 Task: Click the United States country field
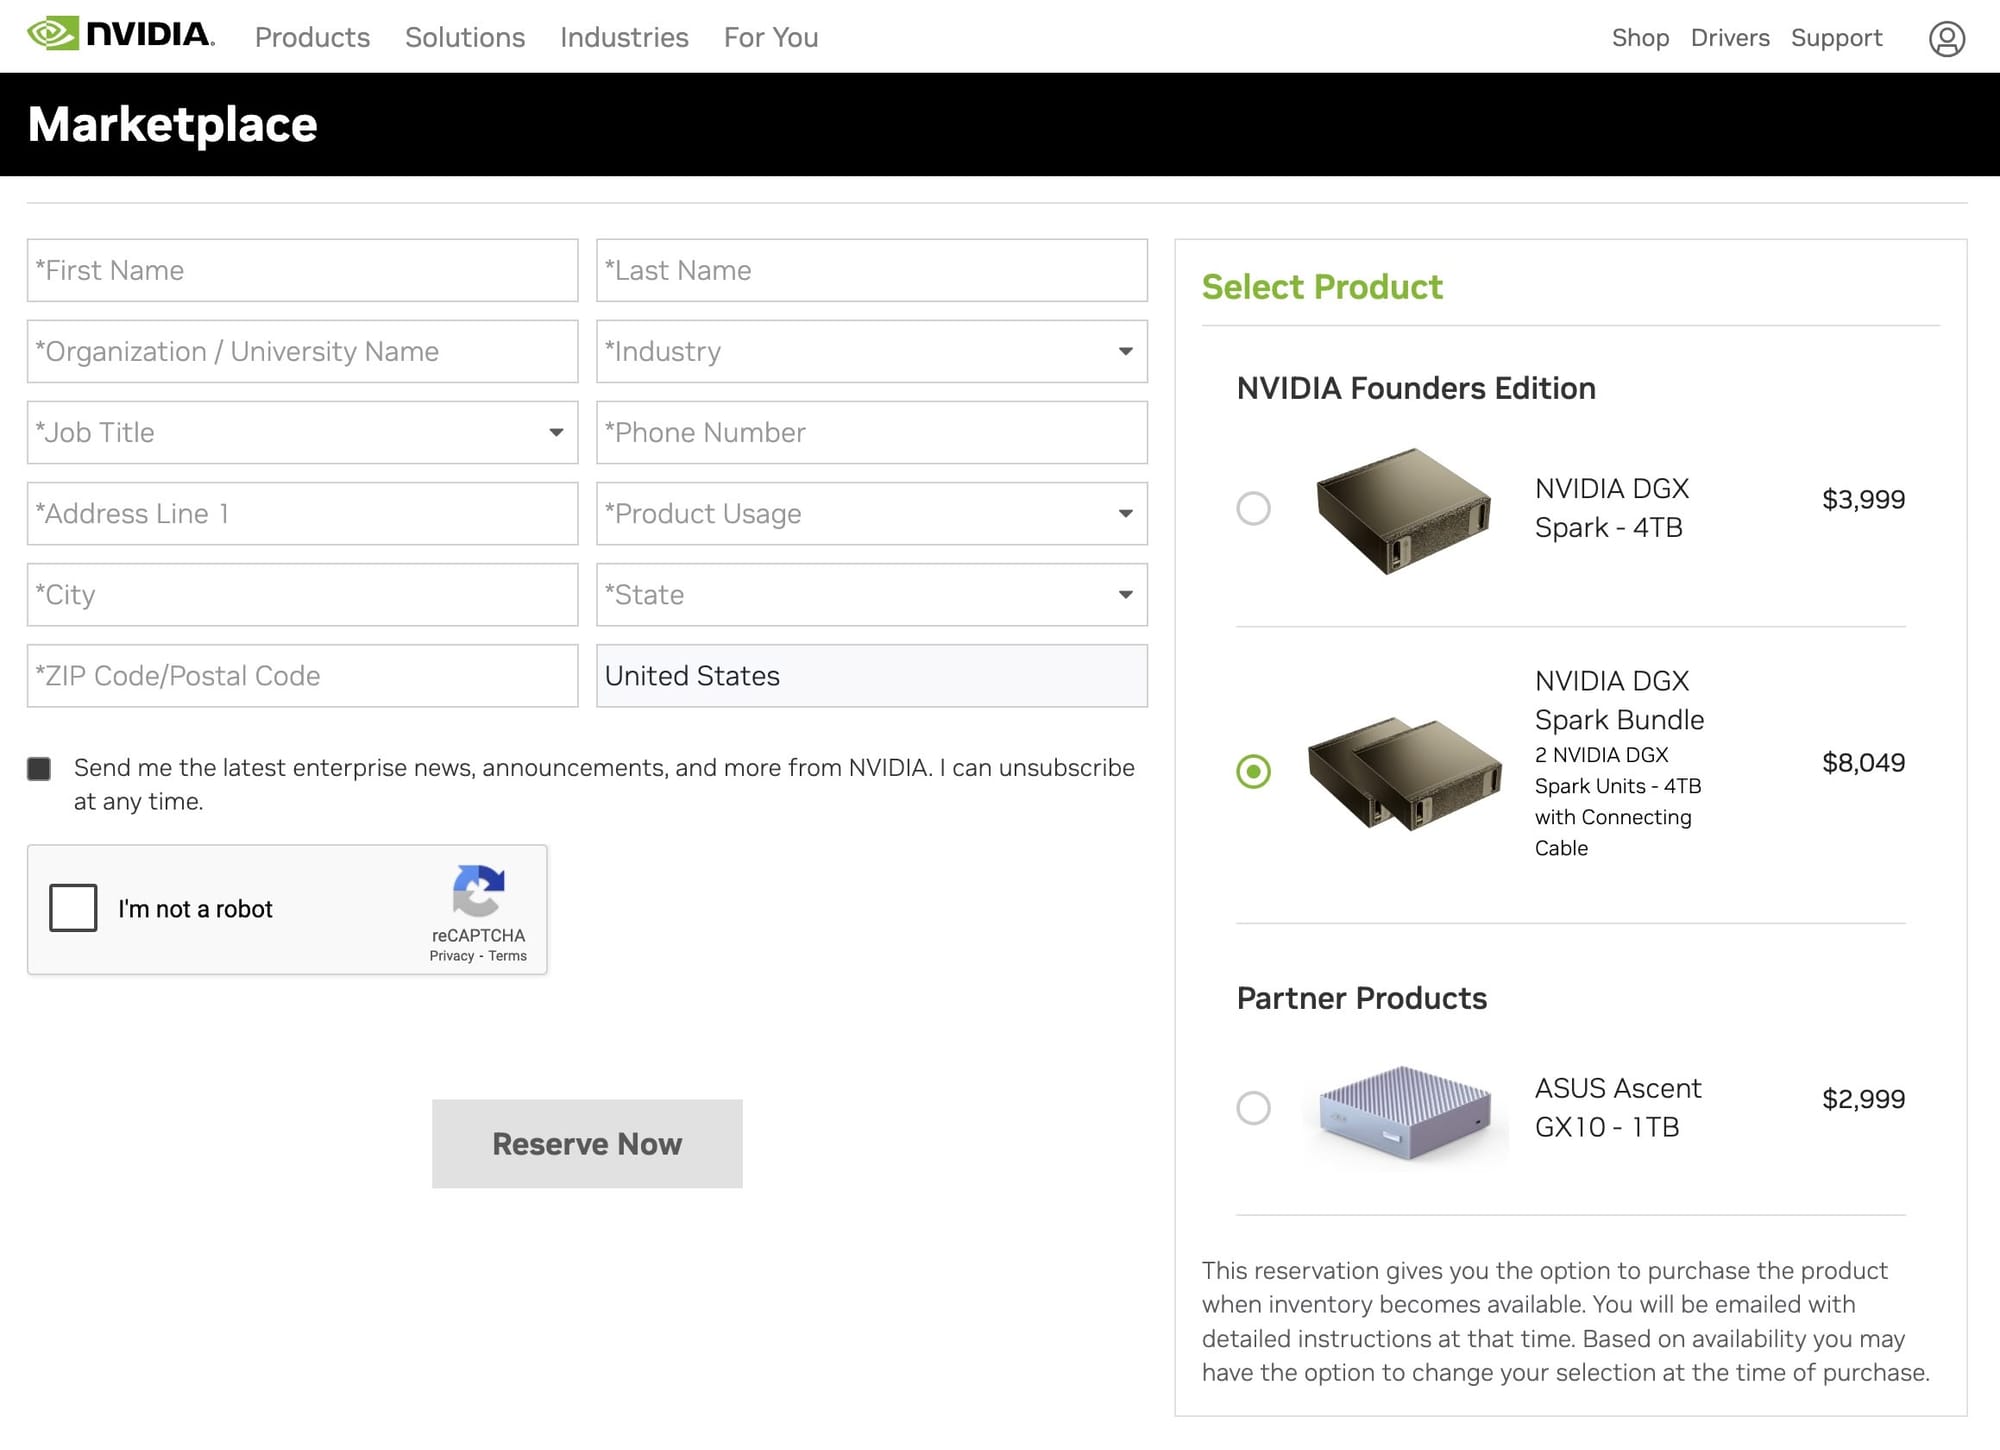point(872,675)
